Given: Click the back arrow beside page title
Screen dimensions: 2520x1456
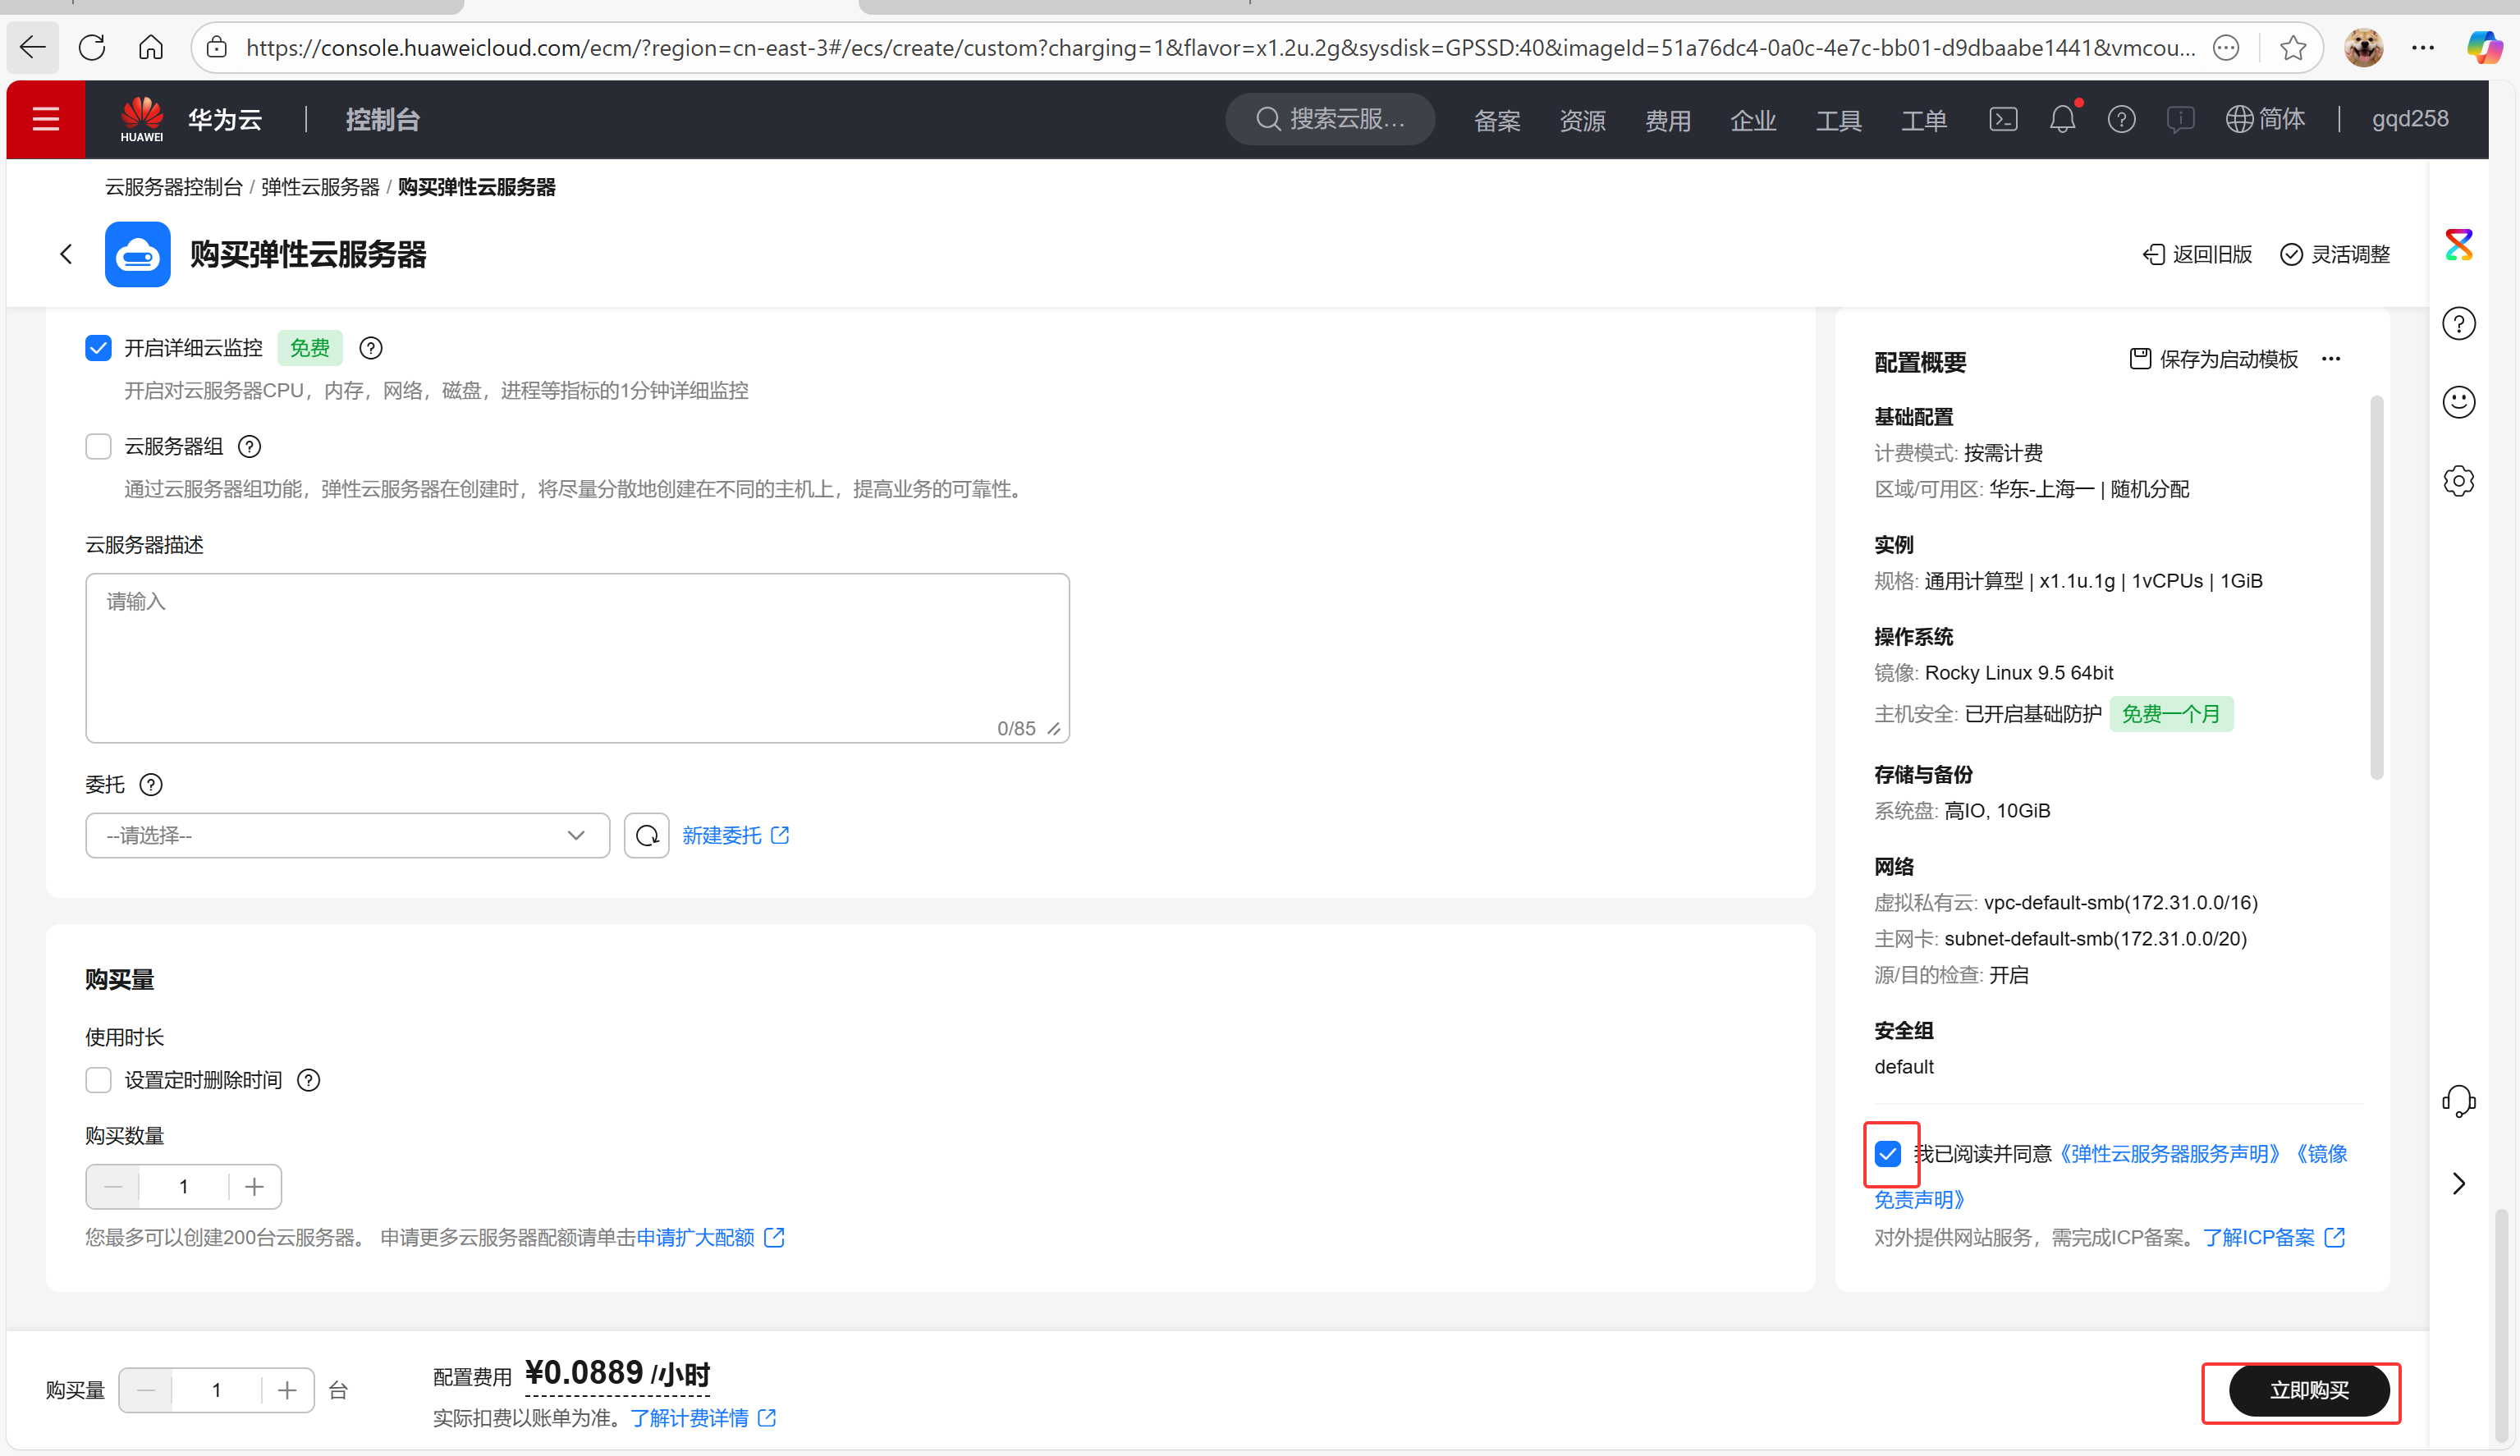Looking at the screenshot, I should 66,254.
